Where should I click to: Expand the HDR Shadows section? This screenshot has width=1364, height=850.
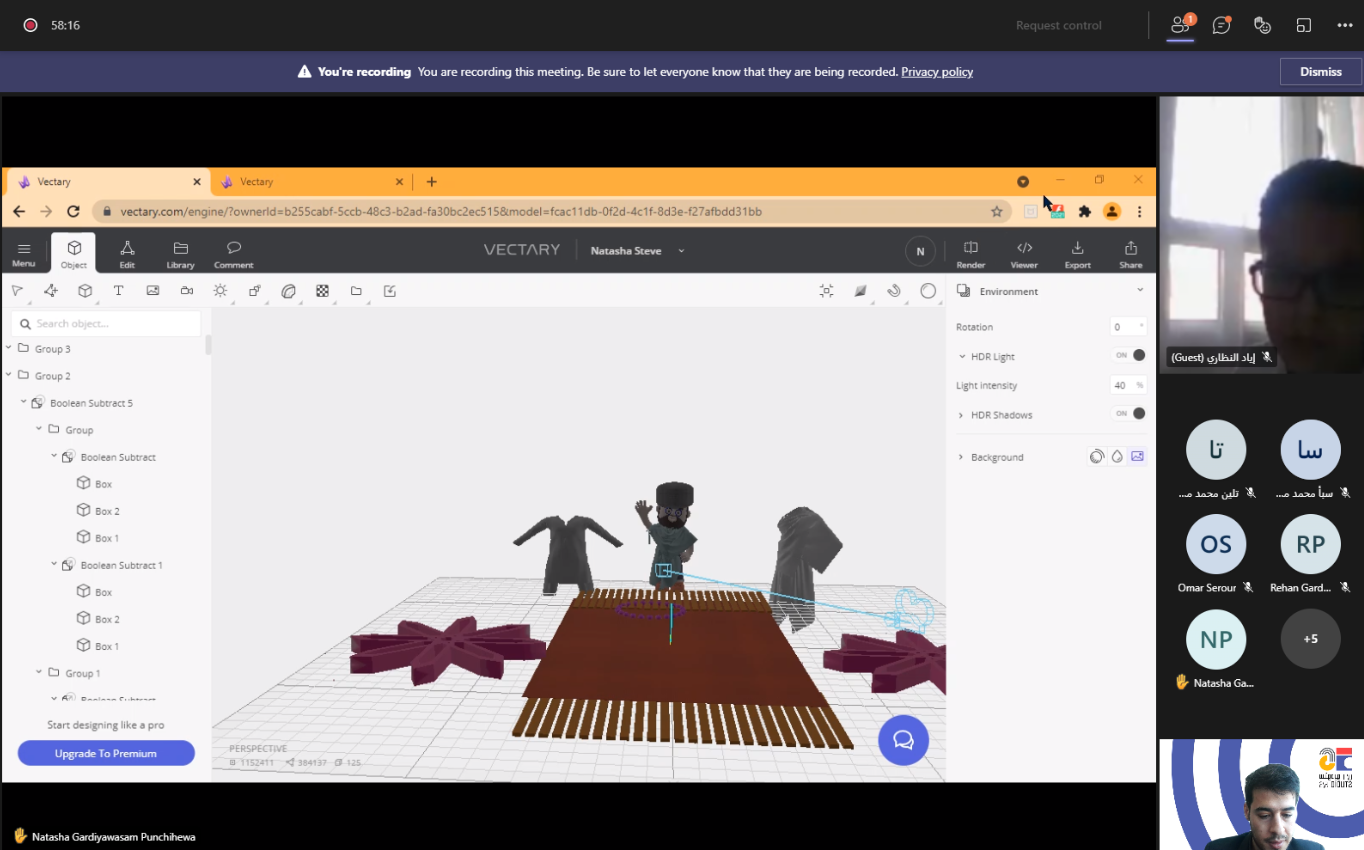[962, 414]
